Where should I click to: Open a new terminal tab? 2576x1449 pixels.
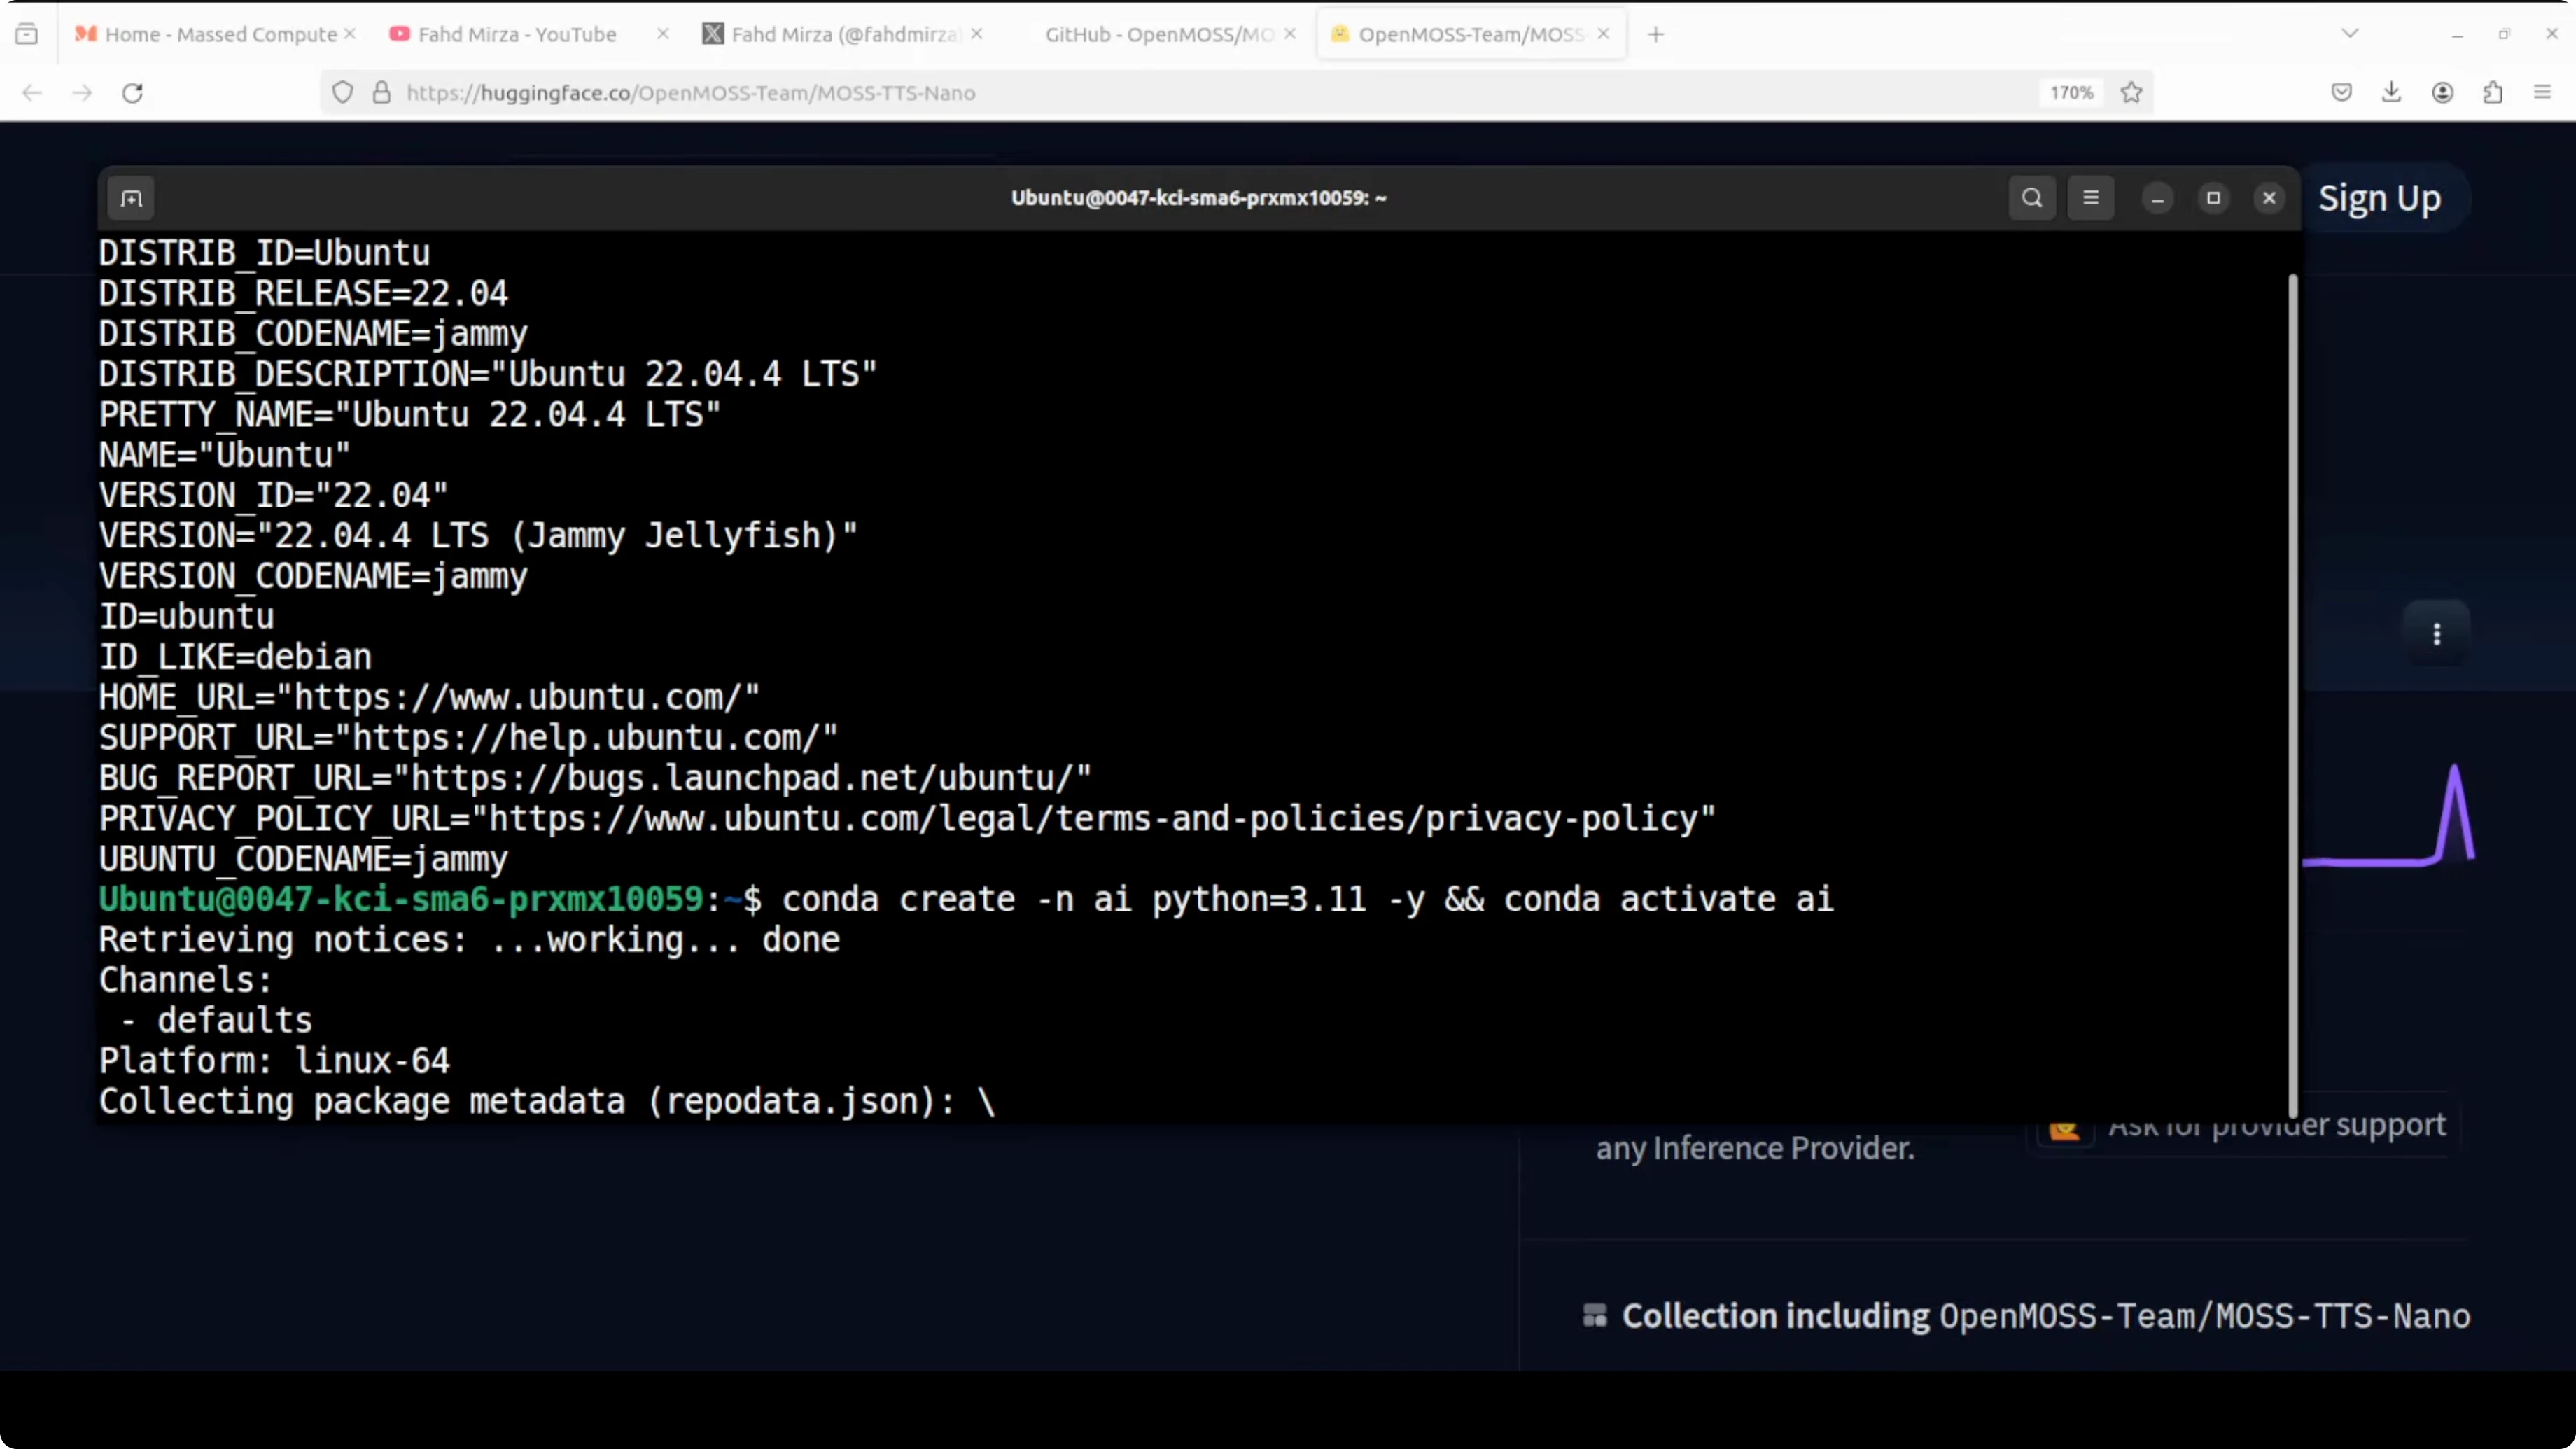point(131,198)
